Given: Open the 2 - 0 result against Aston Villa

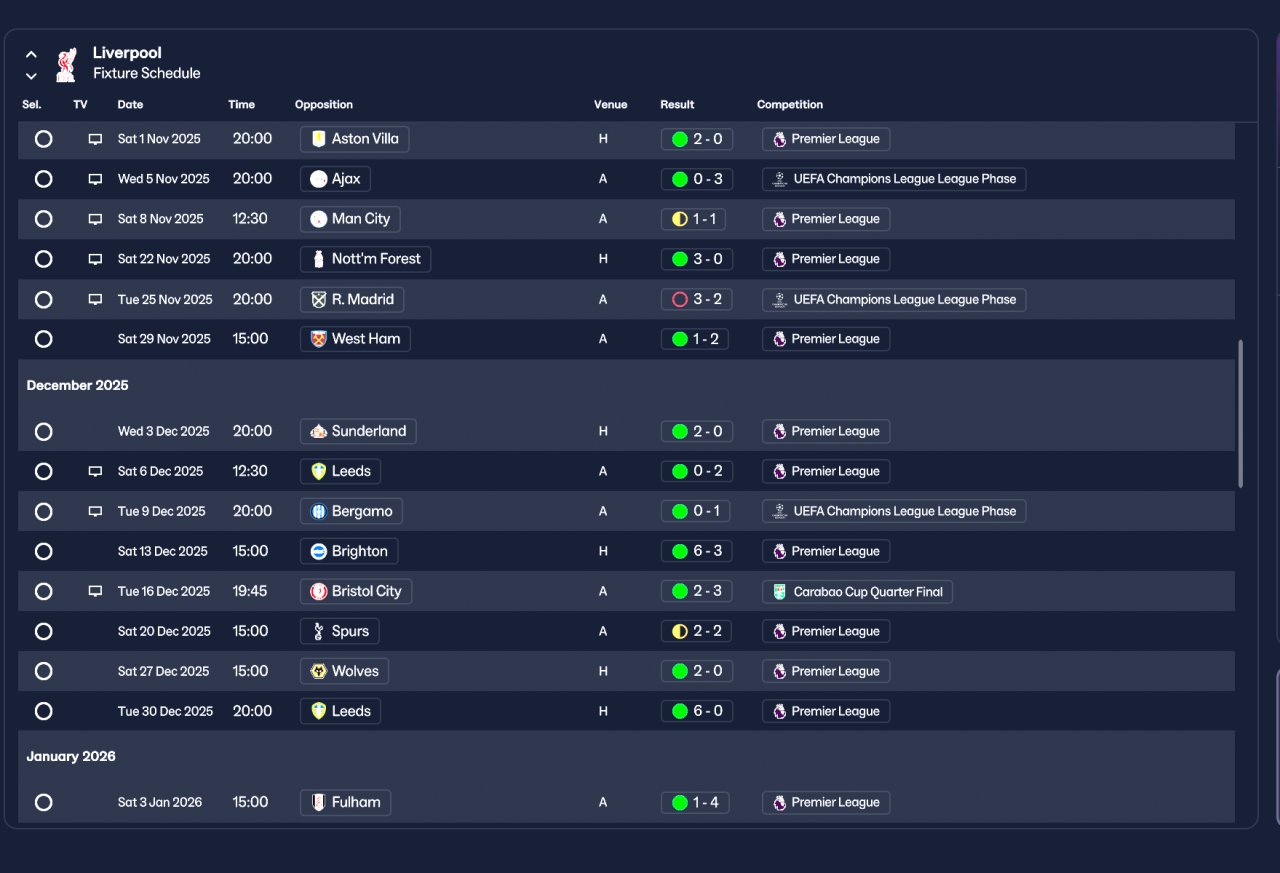Looking at the screenshot, I should [x=697, y=139].
